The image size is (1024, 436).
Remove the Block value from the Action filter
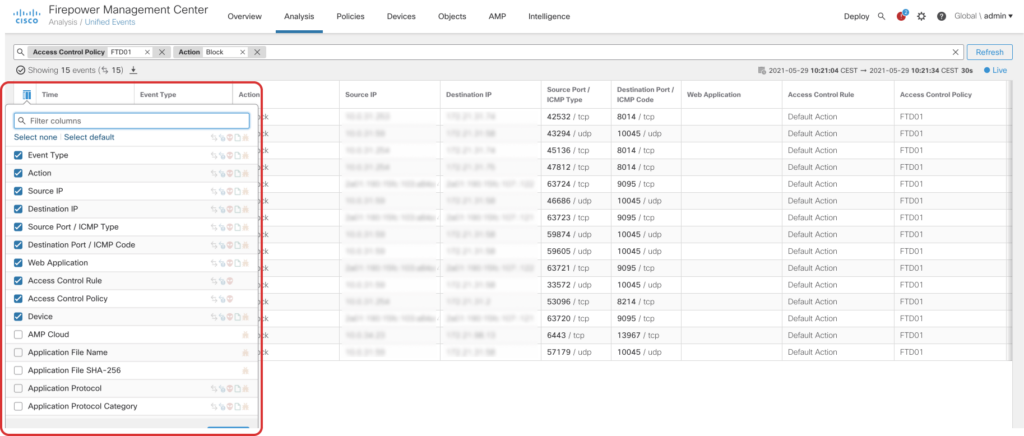243,52
